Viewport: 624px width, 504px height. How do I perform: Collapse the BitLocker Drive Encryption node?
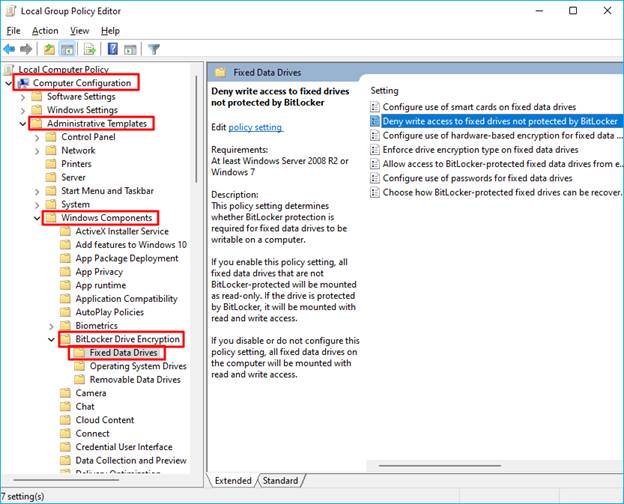click(51, 340)
